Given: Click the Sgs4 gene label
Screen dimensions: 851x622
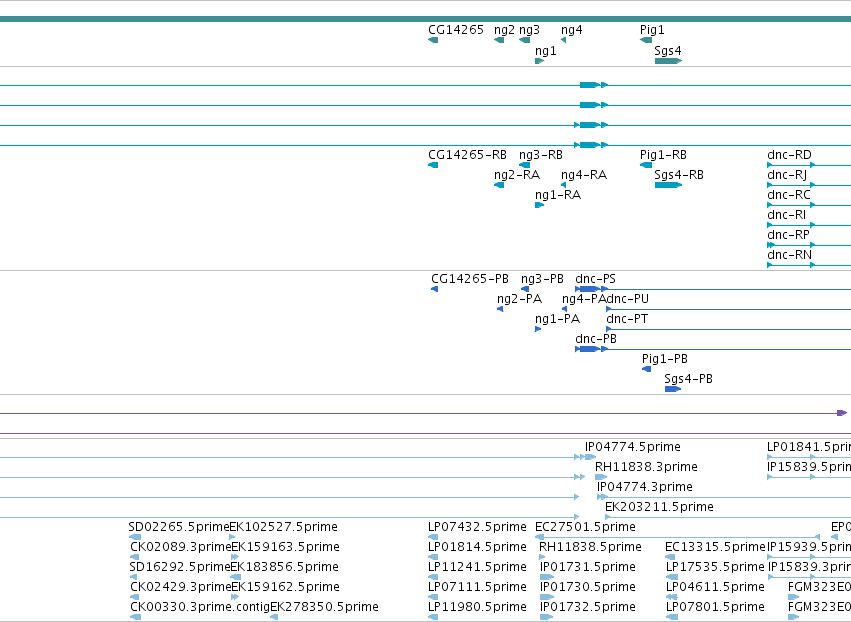Looking at the screenshot, I should (x=668, y=51).
